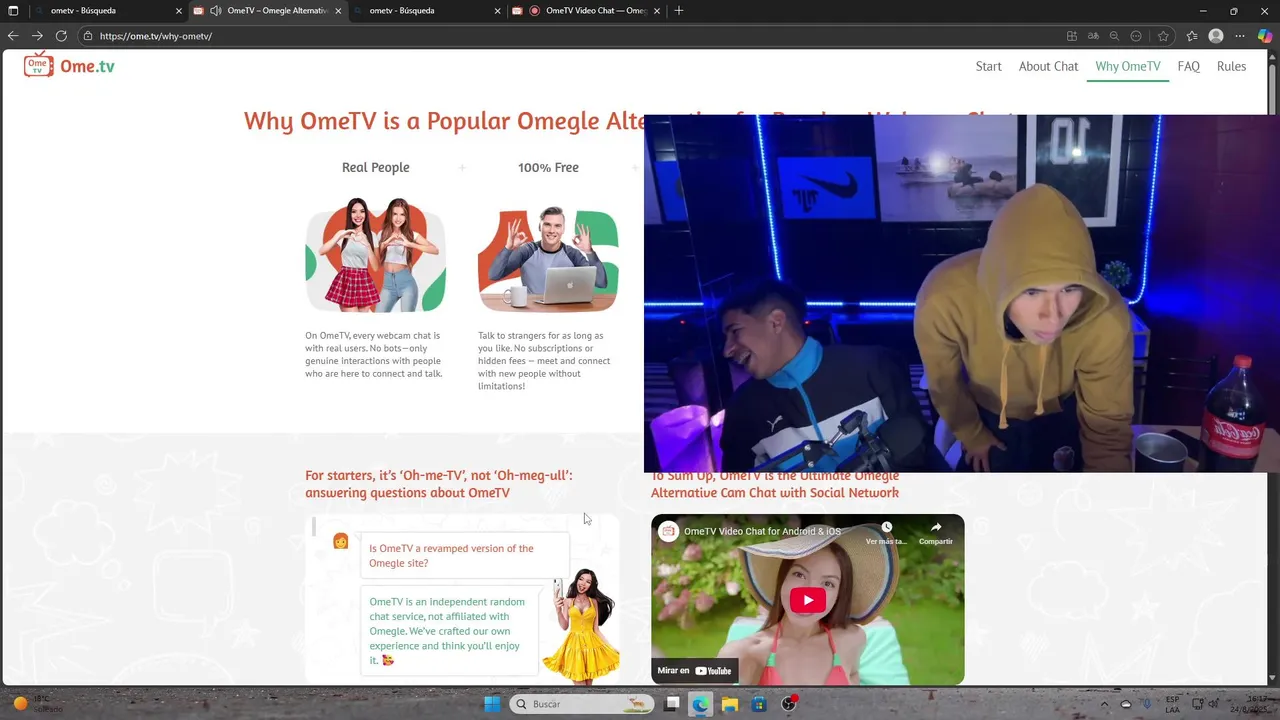Open ESP LAA input language selector
The height and width of the screenshot is (720, 1280).
click(x=1172, y=704)
